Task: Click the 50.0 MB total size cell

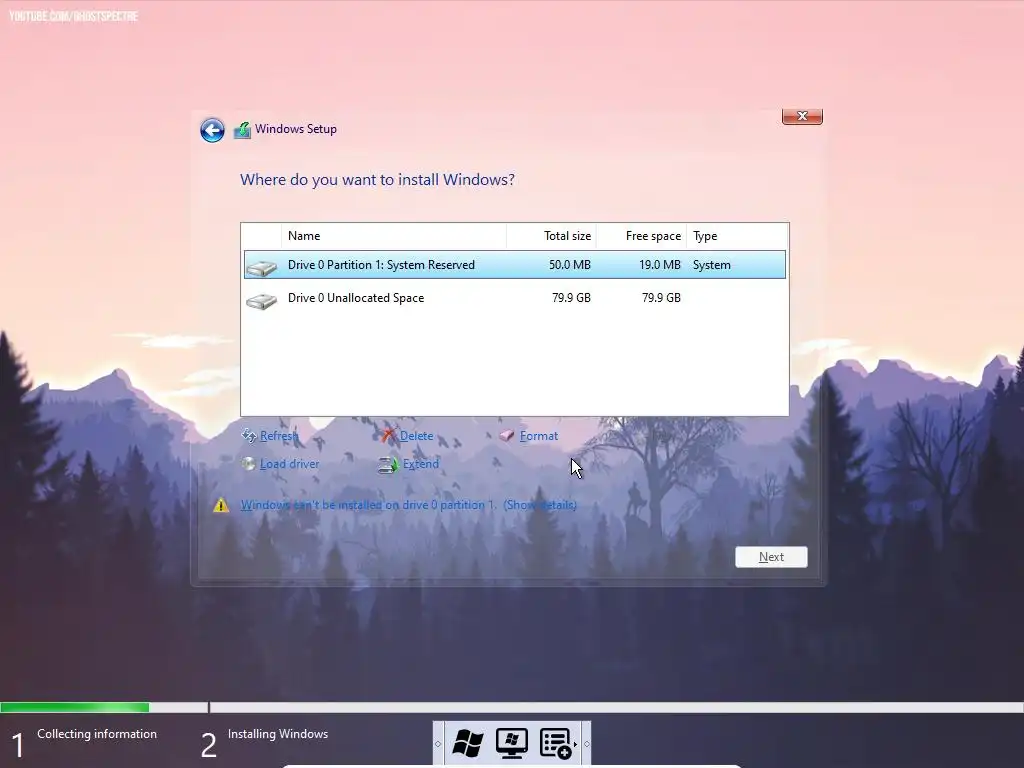Action: 569,264
